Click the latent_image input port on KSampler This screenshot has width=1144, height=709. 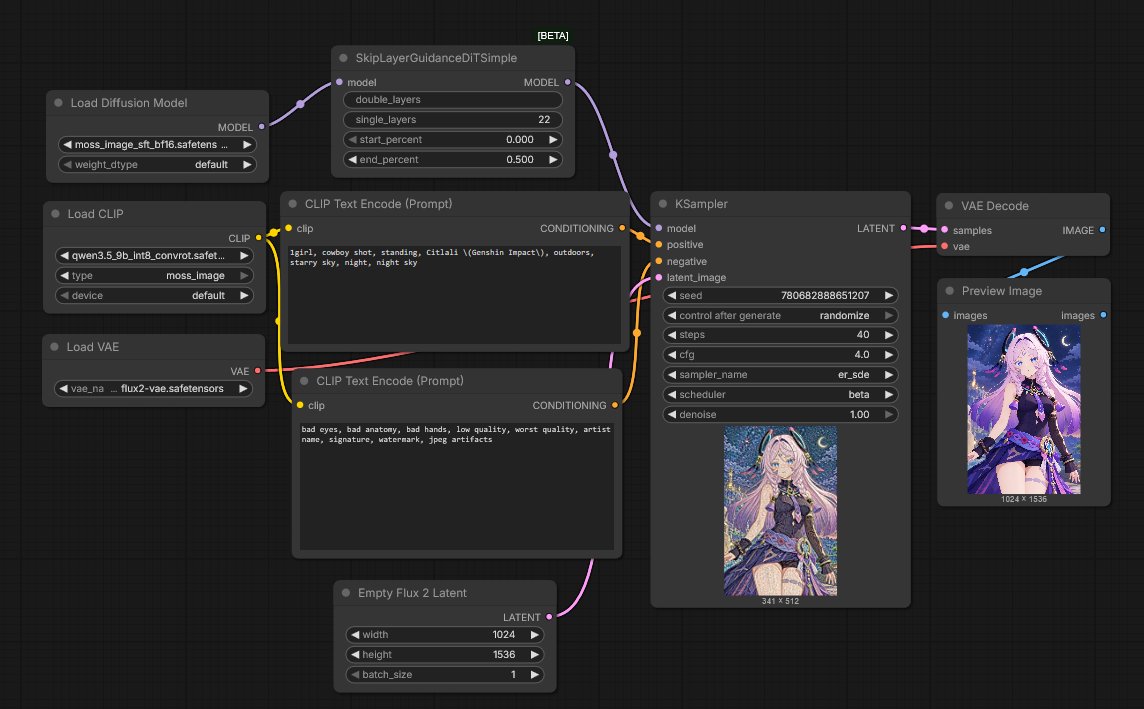tap(659, 277)
